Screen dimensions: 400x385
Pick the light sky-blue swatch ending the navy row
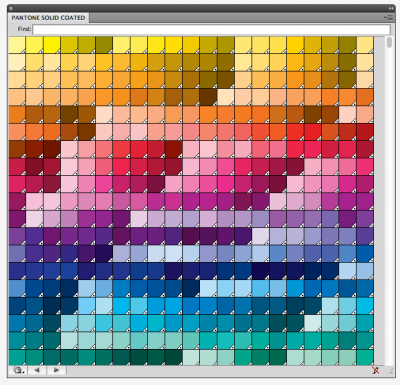click(x=365, y=271)
